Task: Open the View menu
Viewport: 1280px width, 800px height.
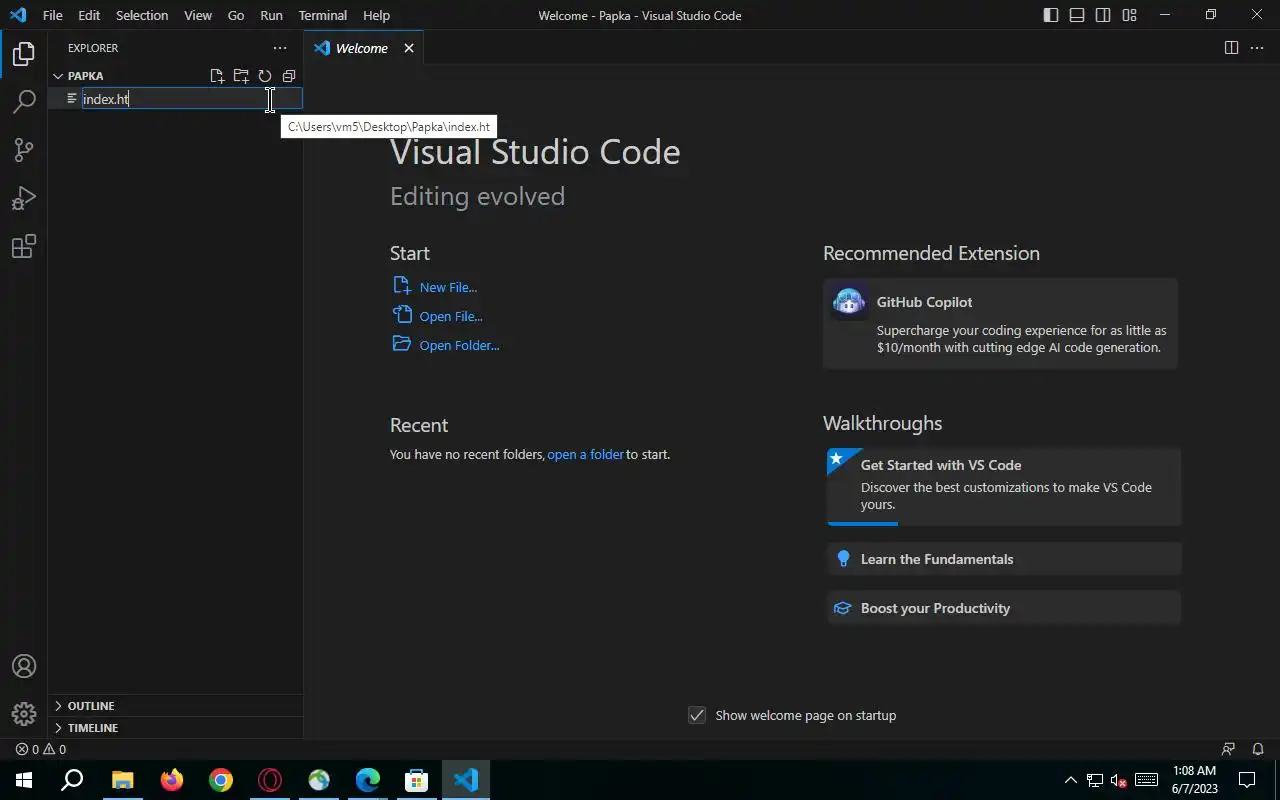Action: pyautogui.click(x=198, y=15)
